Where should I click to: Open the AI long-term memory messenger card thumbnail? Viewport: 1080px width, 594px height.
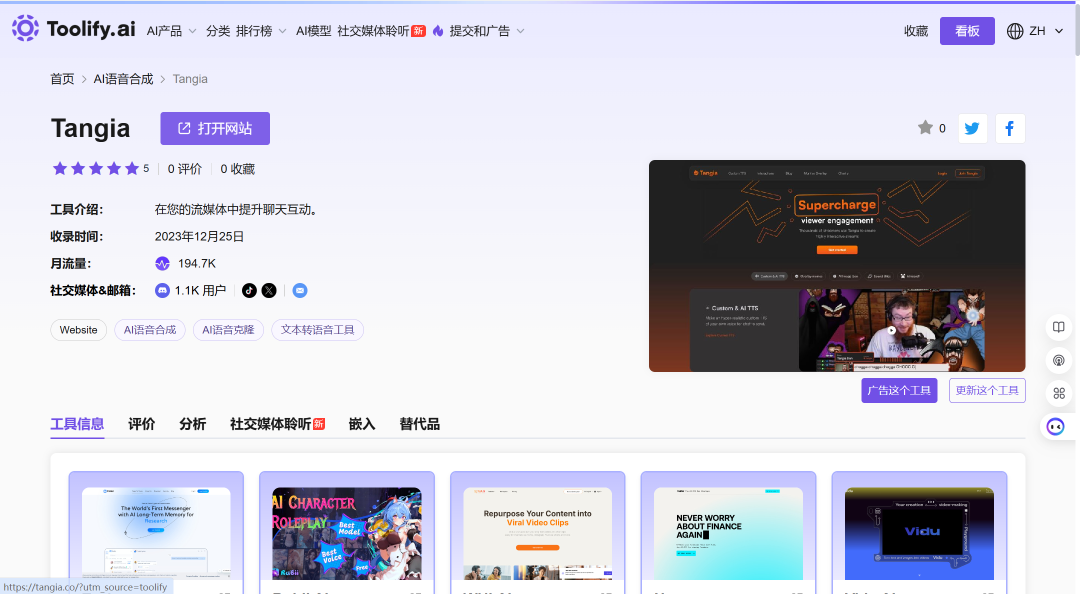(x=156, y=533)
